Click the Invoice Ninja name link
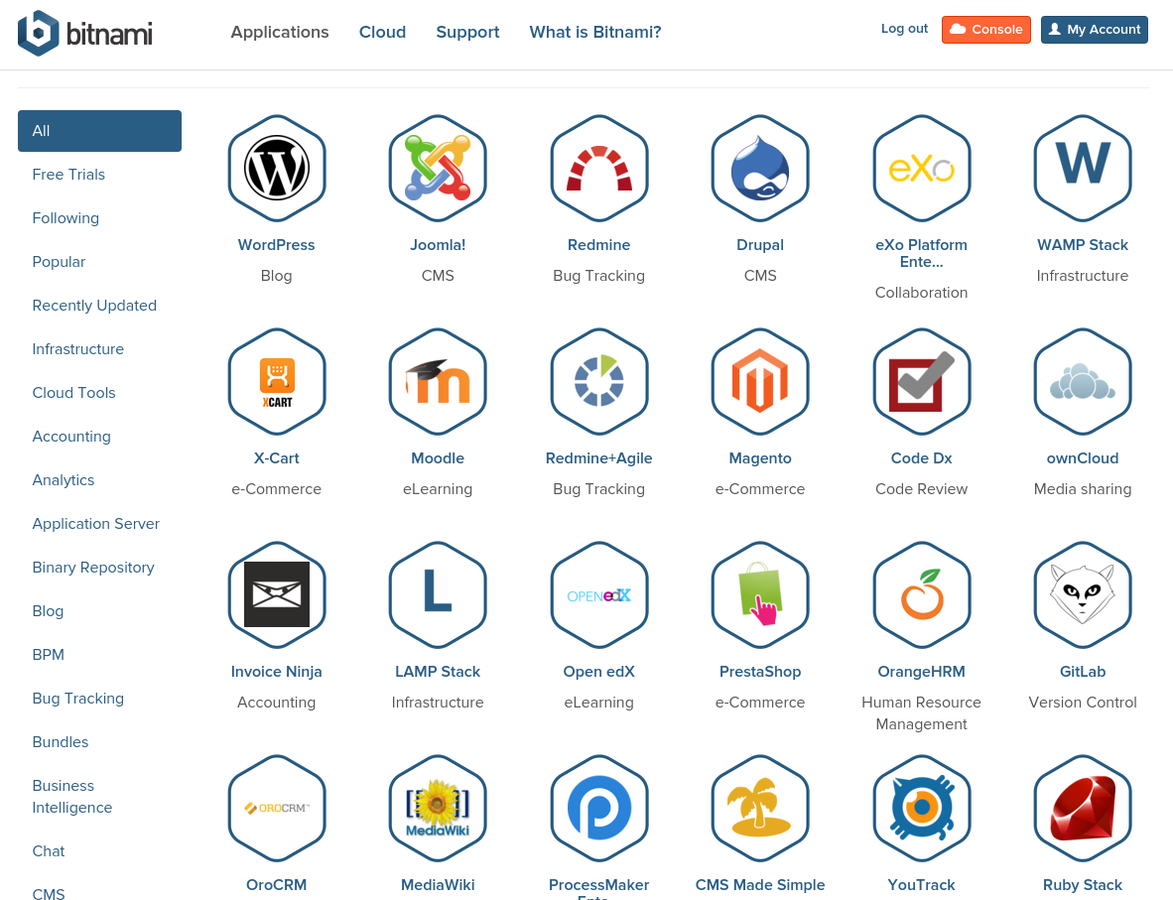 click(x=277, y=671)
